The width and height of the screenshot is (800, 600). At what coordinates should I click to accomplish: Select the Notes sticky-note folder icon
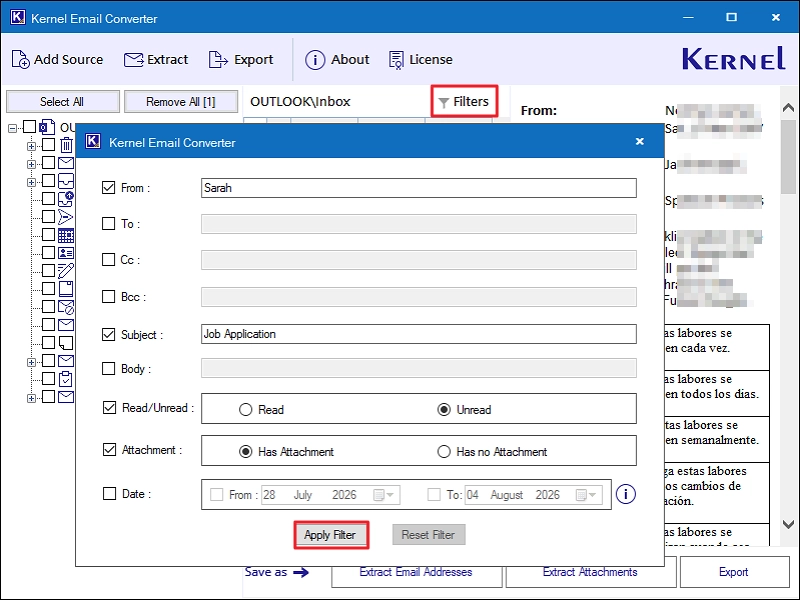point(66,343)
